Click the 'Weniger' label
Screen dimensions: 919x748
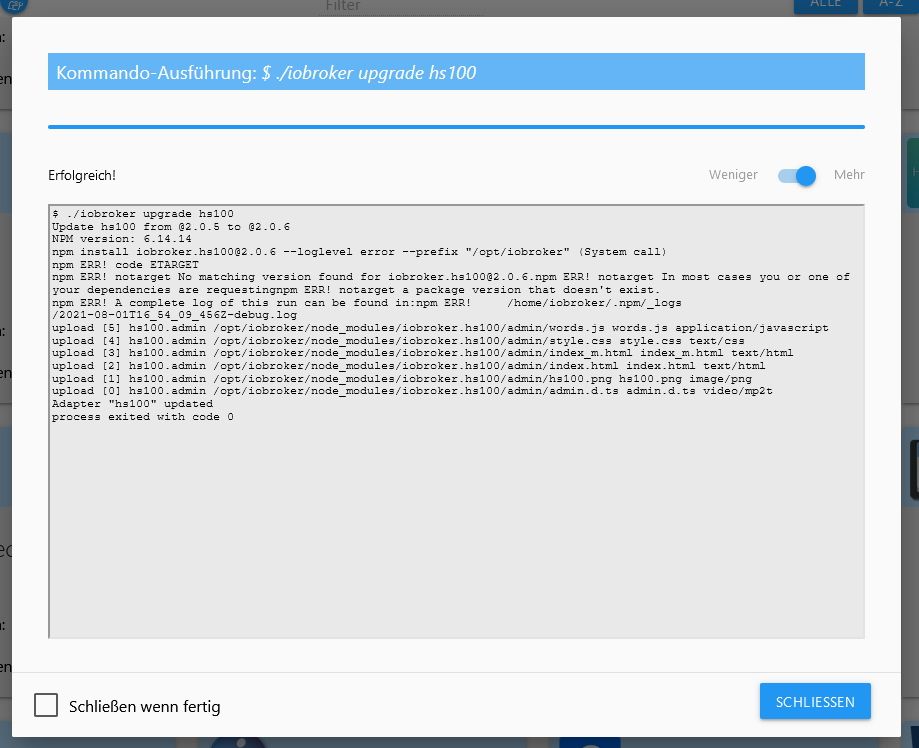point(733,175)
